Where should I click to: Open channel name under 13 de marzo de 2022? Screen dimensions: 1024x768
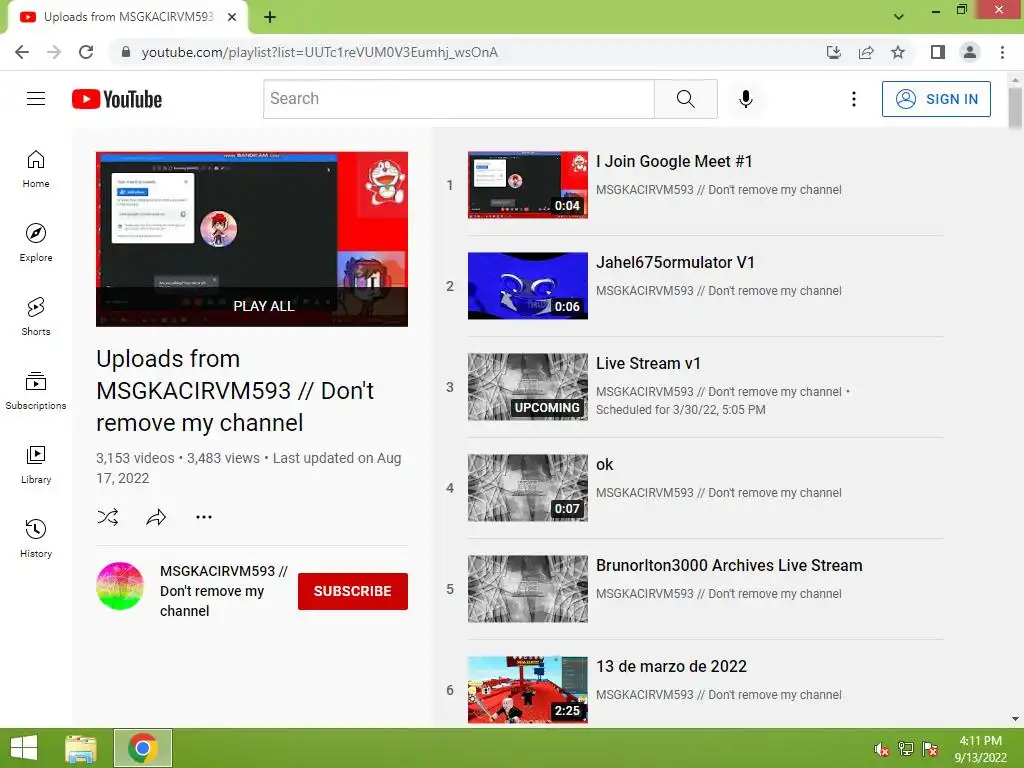tap(718, 695)
